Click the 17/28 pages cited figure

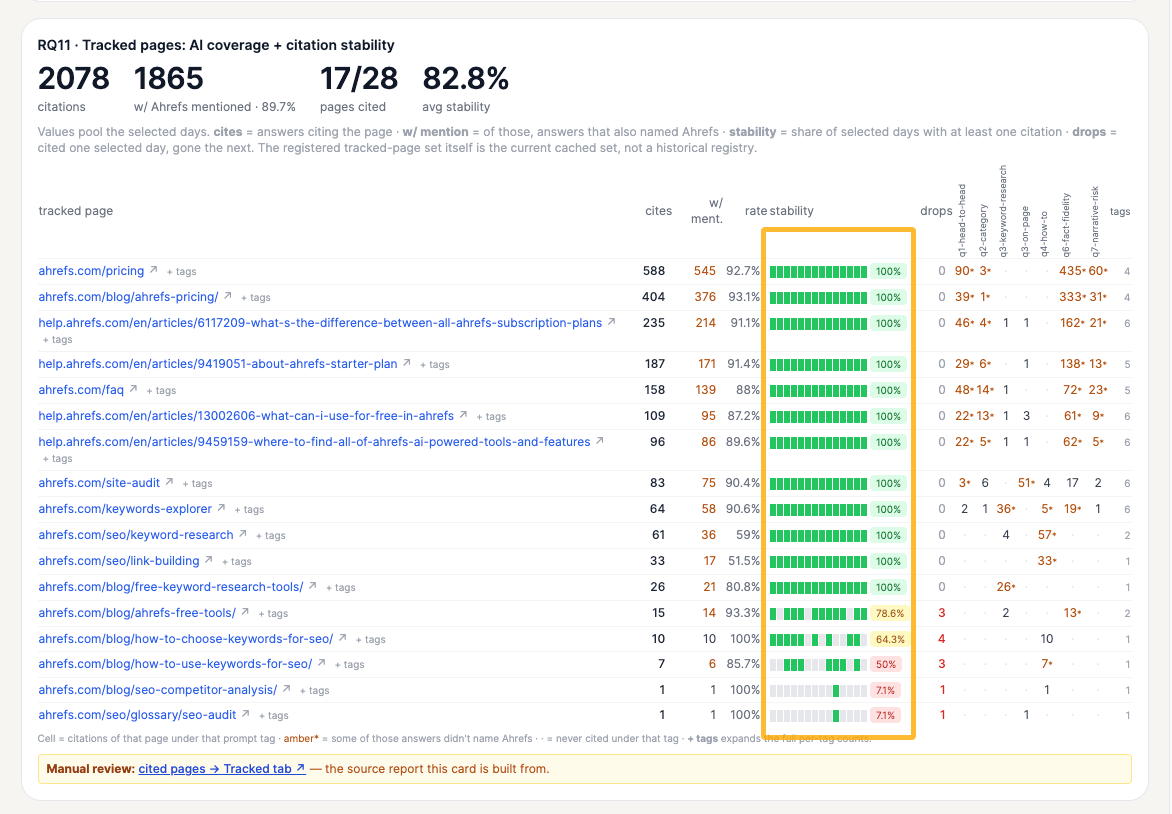(359, 78)
